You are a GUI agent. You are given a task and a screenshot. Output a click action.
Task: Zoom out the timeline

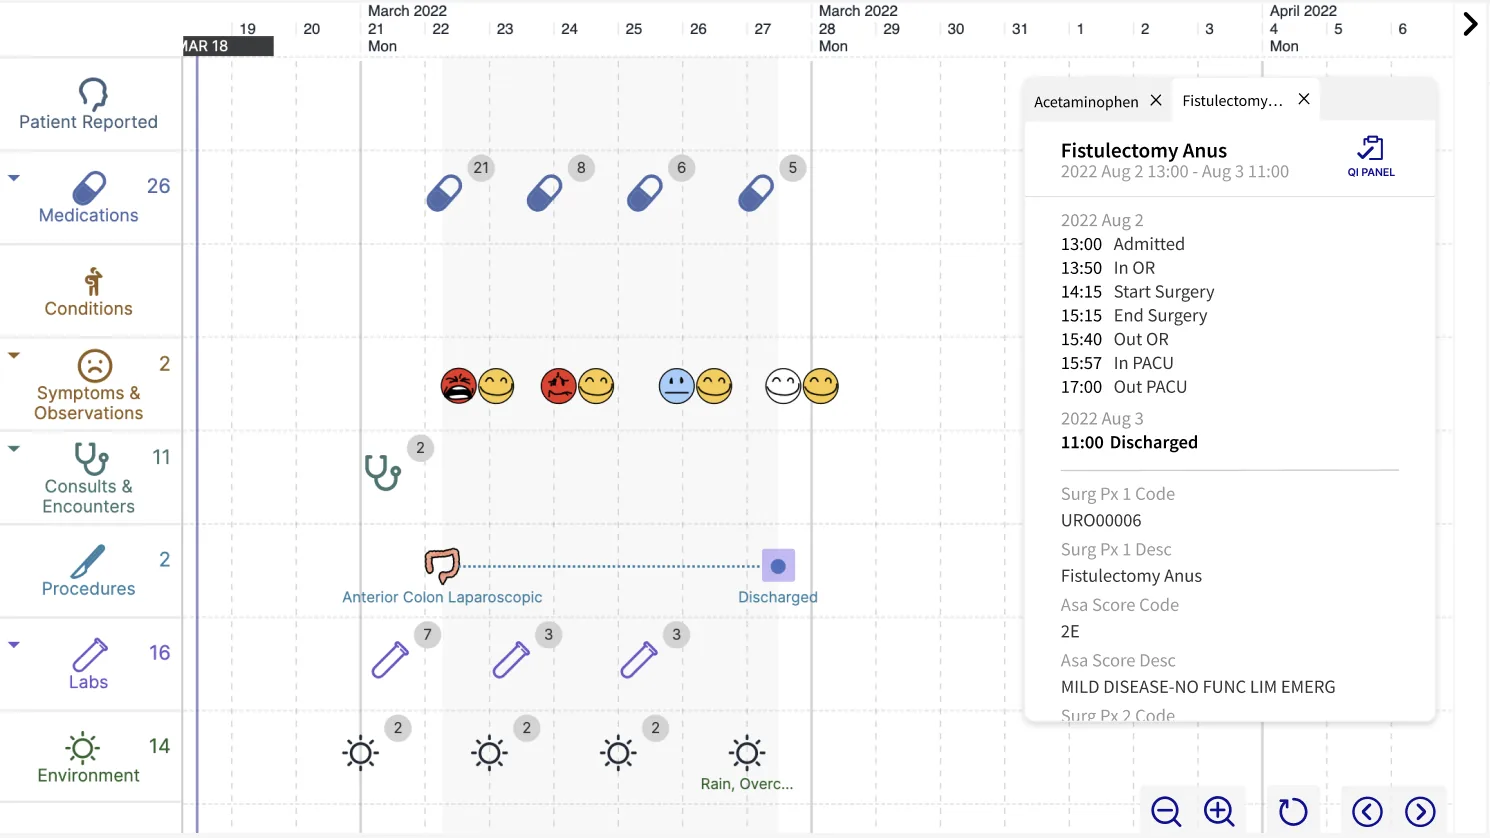1166,811
